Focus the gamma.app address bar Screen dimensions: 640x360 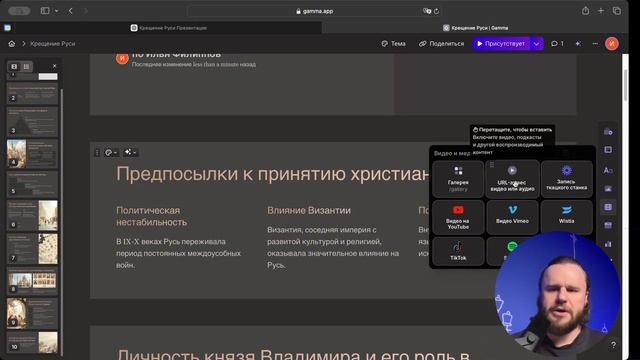[314, 11]
